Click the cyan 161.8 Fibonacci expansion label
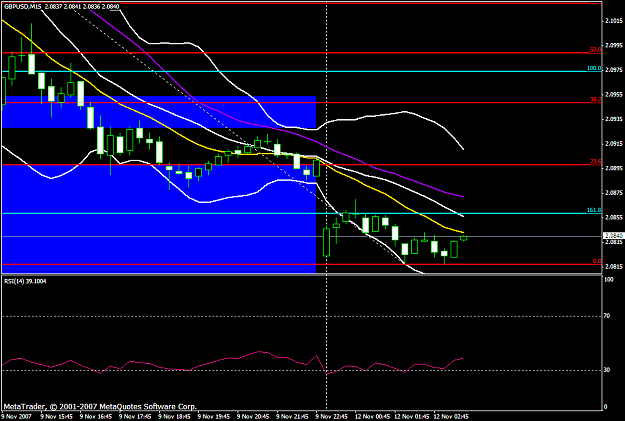625x421 pixels. click(594, 210)
